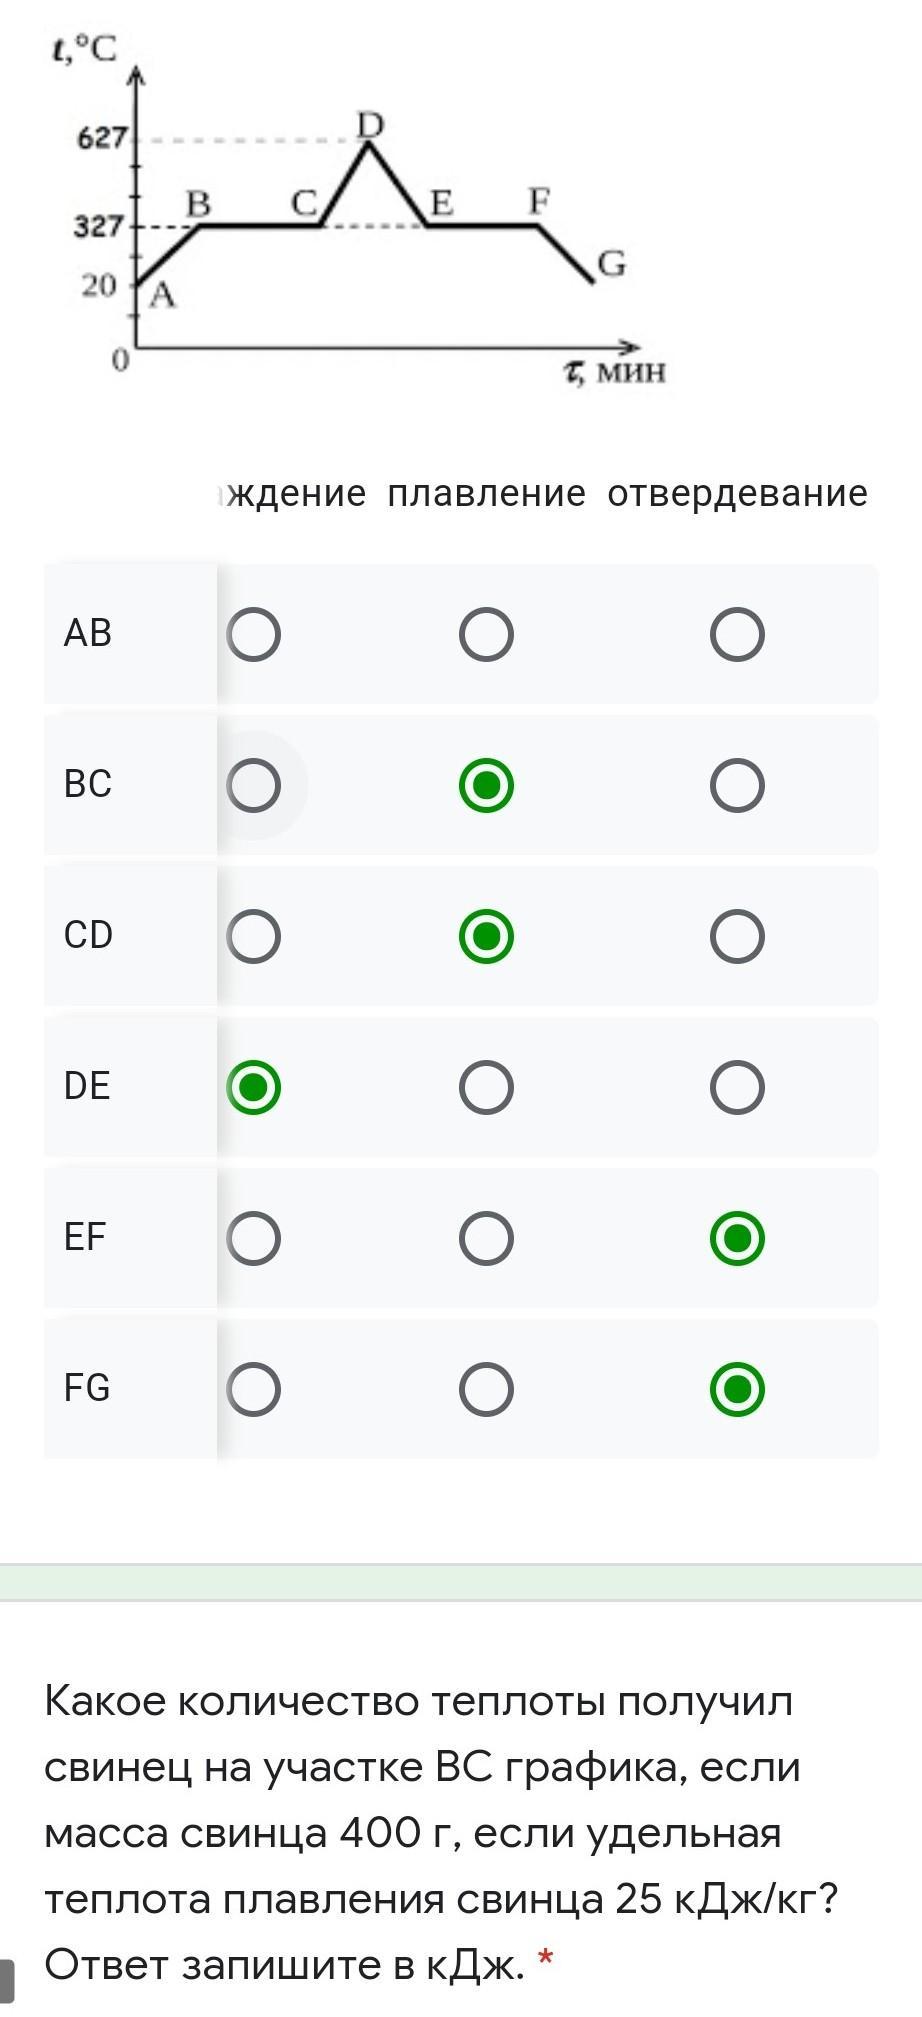
Task: Select the first-column radio for row EF
Action: 254,1238
